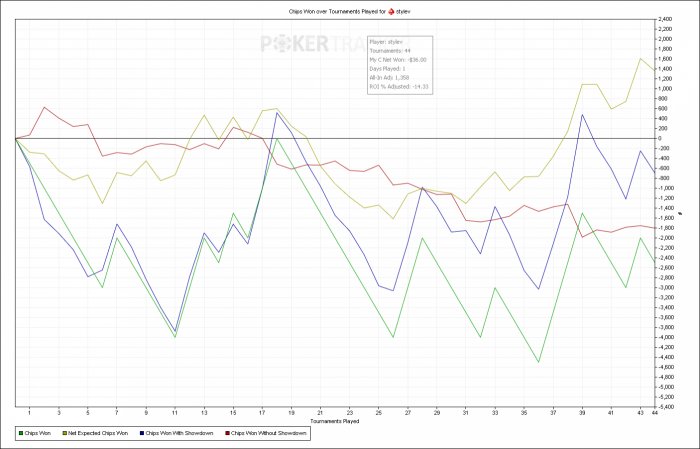Click the 'ROI % Adjusted' tooltip line
Screen dimensions: 700x449
click(x=399, y=87)
